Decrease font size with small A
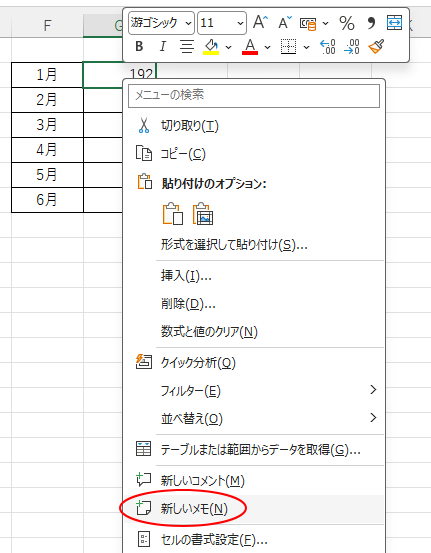 point(285,23)
